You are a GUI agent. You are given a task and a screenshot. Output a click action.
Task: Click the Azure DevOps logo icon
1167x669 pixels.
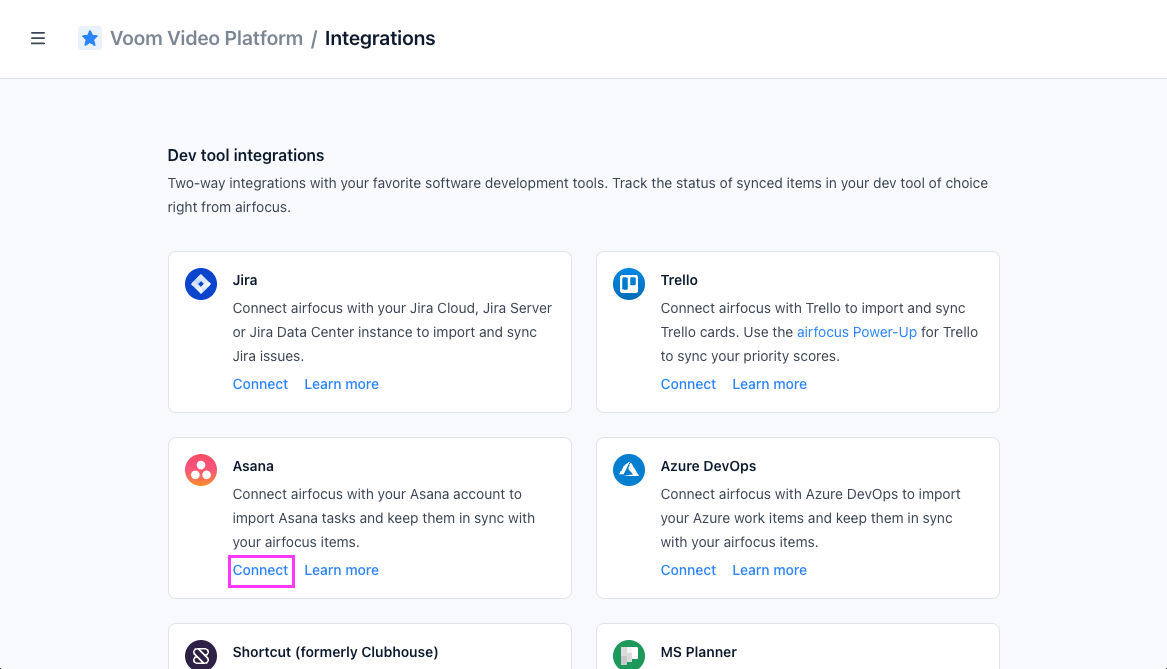[x=629, y=470]
